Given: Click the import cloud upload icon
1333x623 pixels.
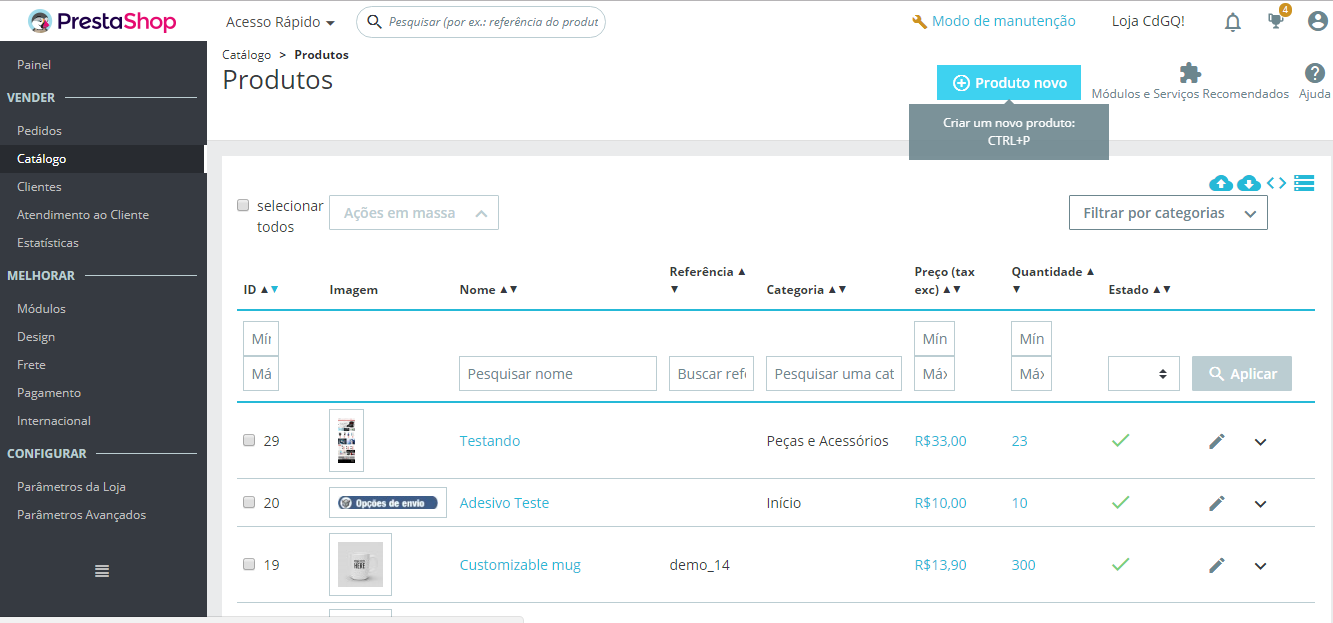Looking at the screenshot, I should tap(1220, 183).
